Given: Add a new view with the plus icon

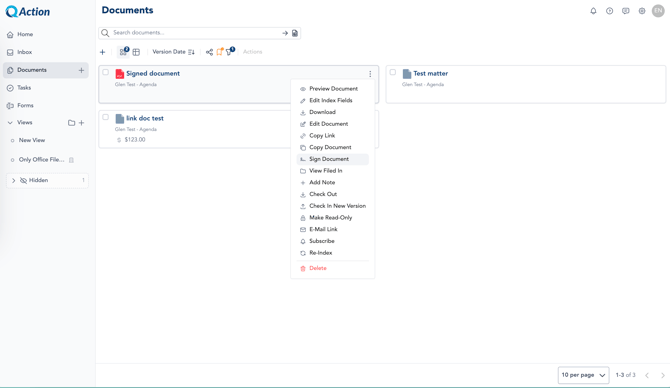Looking at the screenshot, I should [x=81, y=123].
